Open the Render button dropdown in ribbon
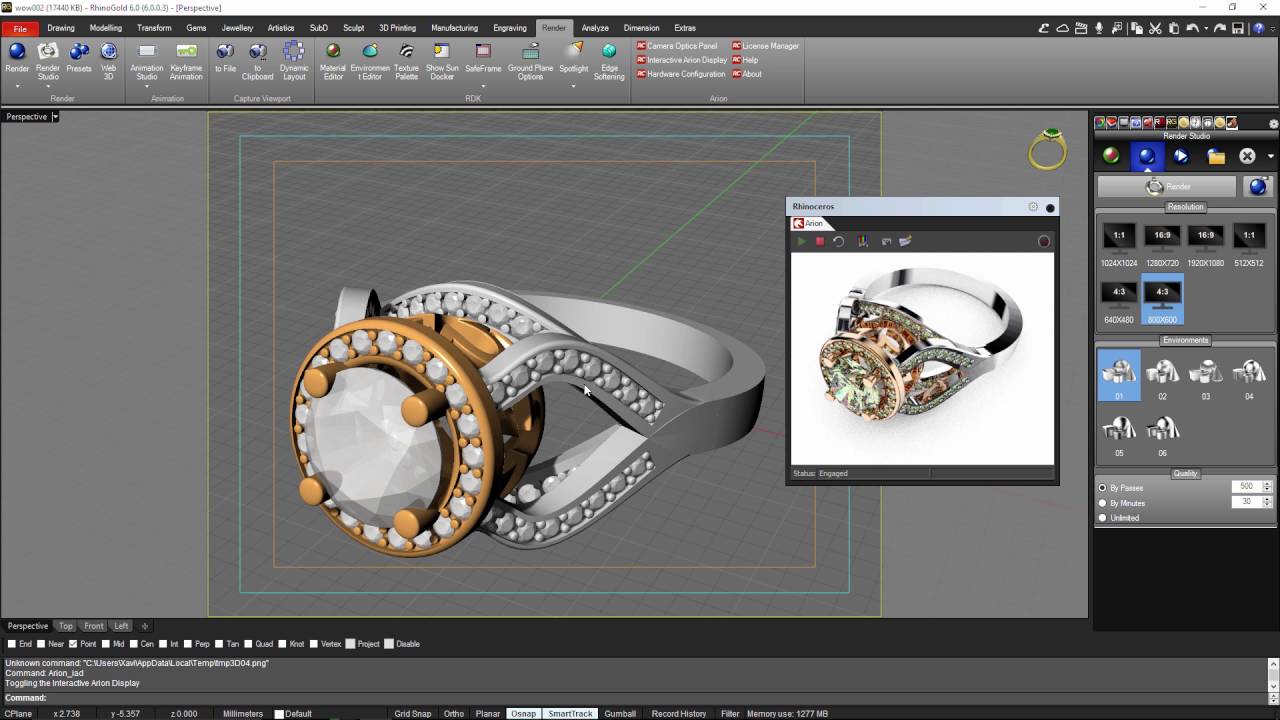Viewport: 1280px width, 720px height. (17, 86)
